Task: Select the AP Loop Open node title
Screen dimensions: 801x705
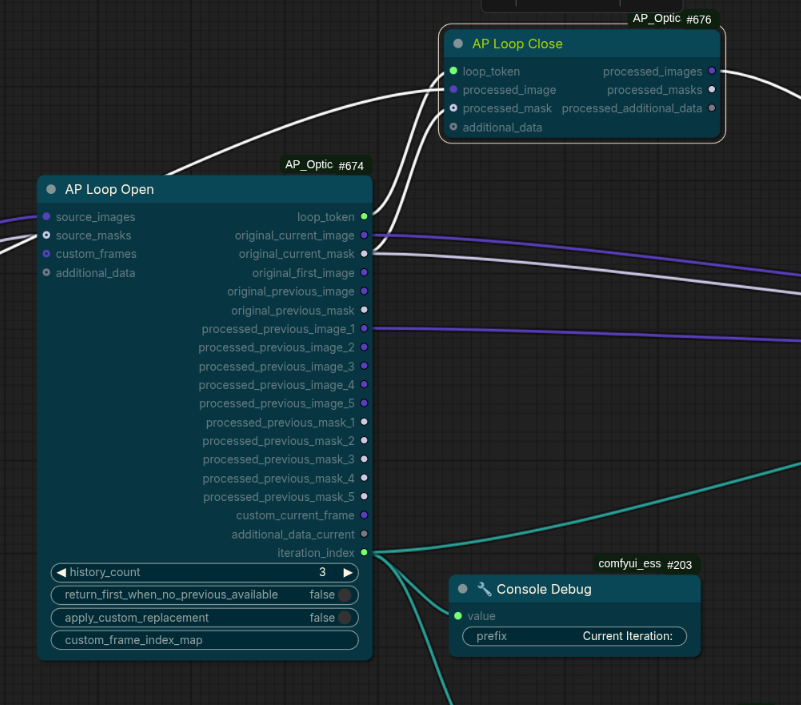Action: [x=109, y=190]
